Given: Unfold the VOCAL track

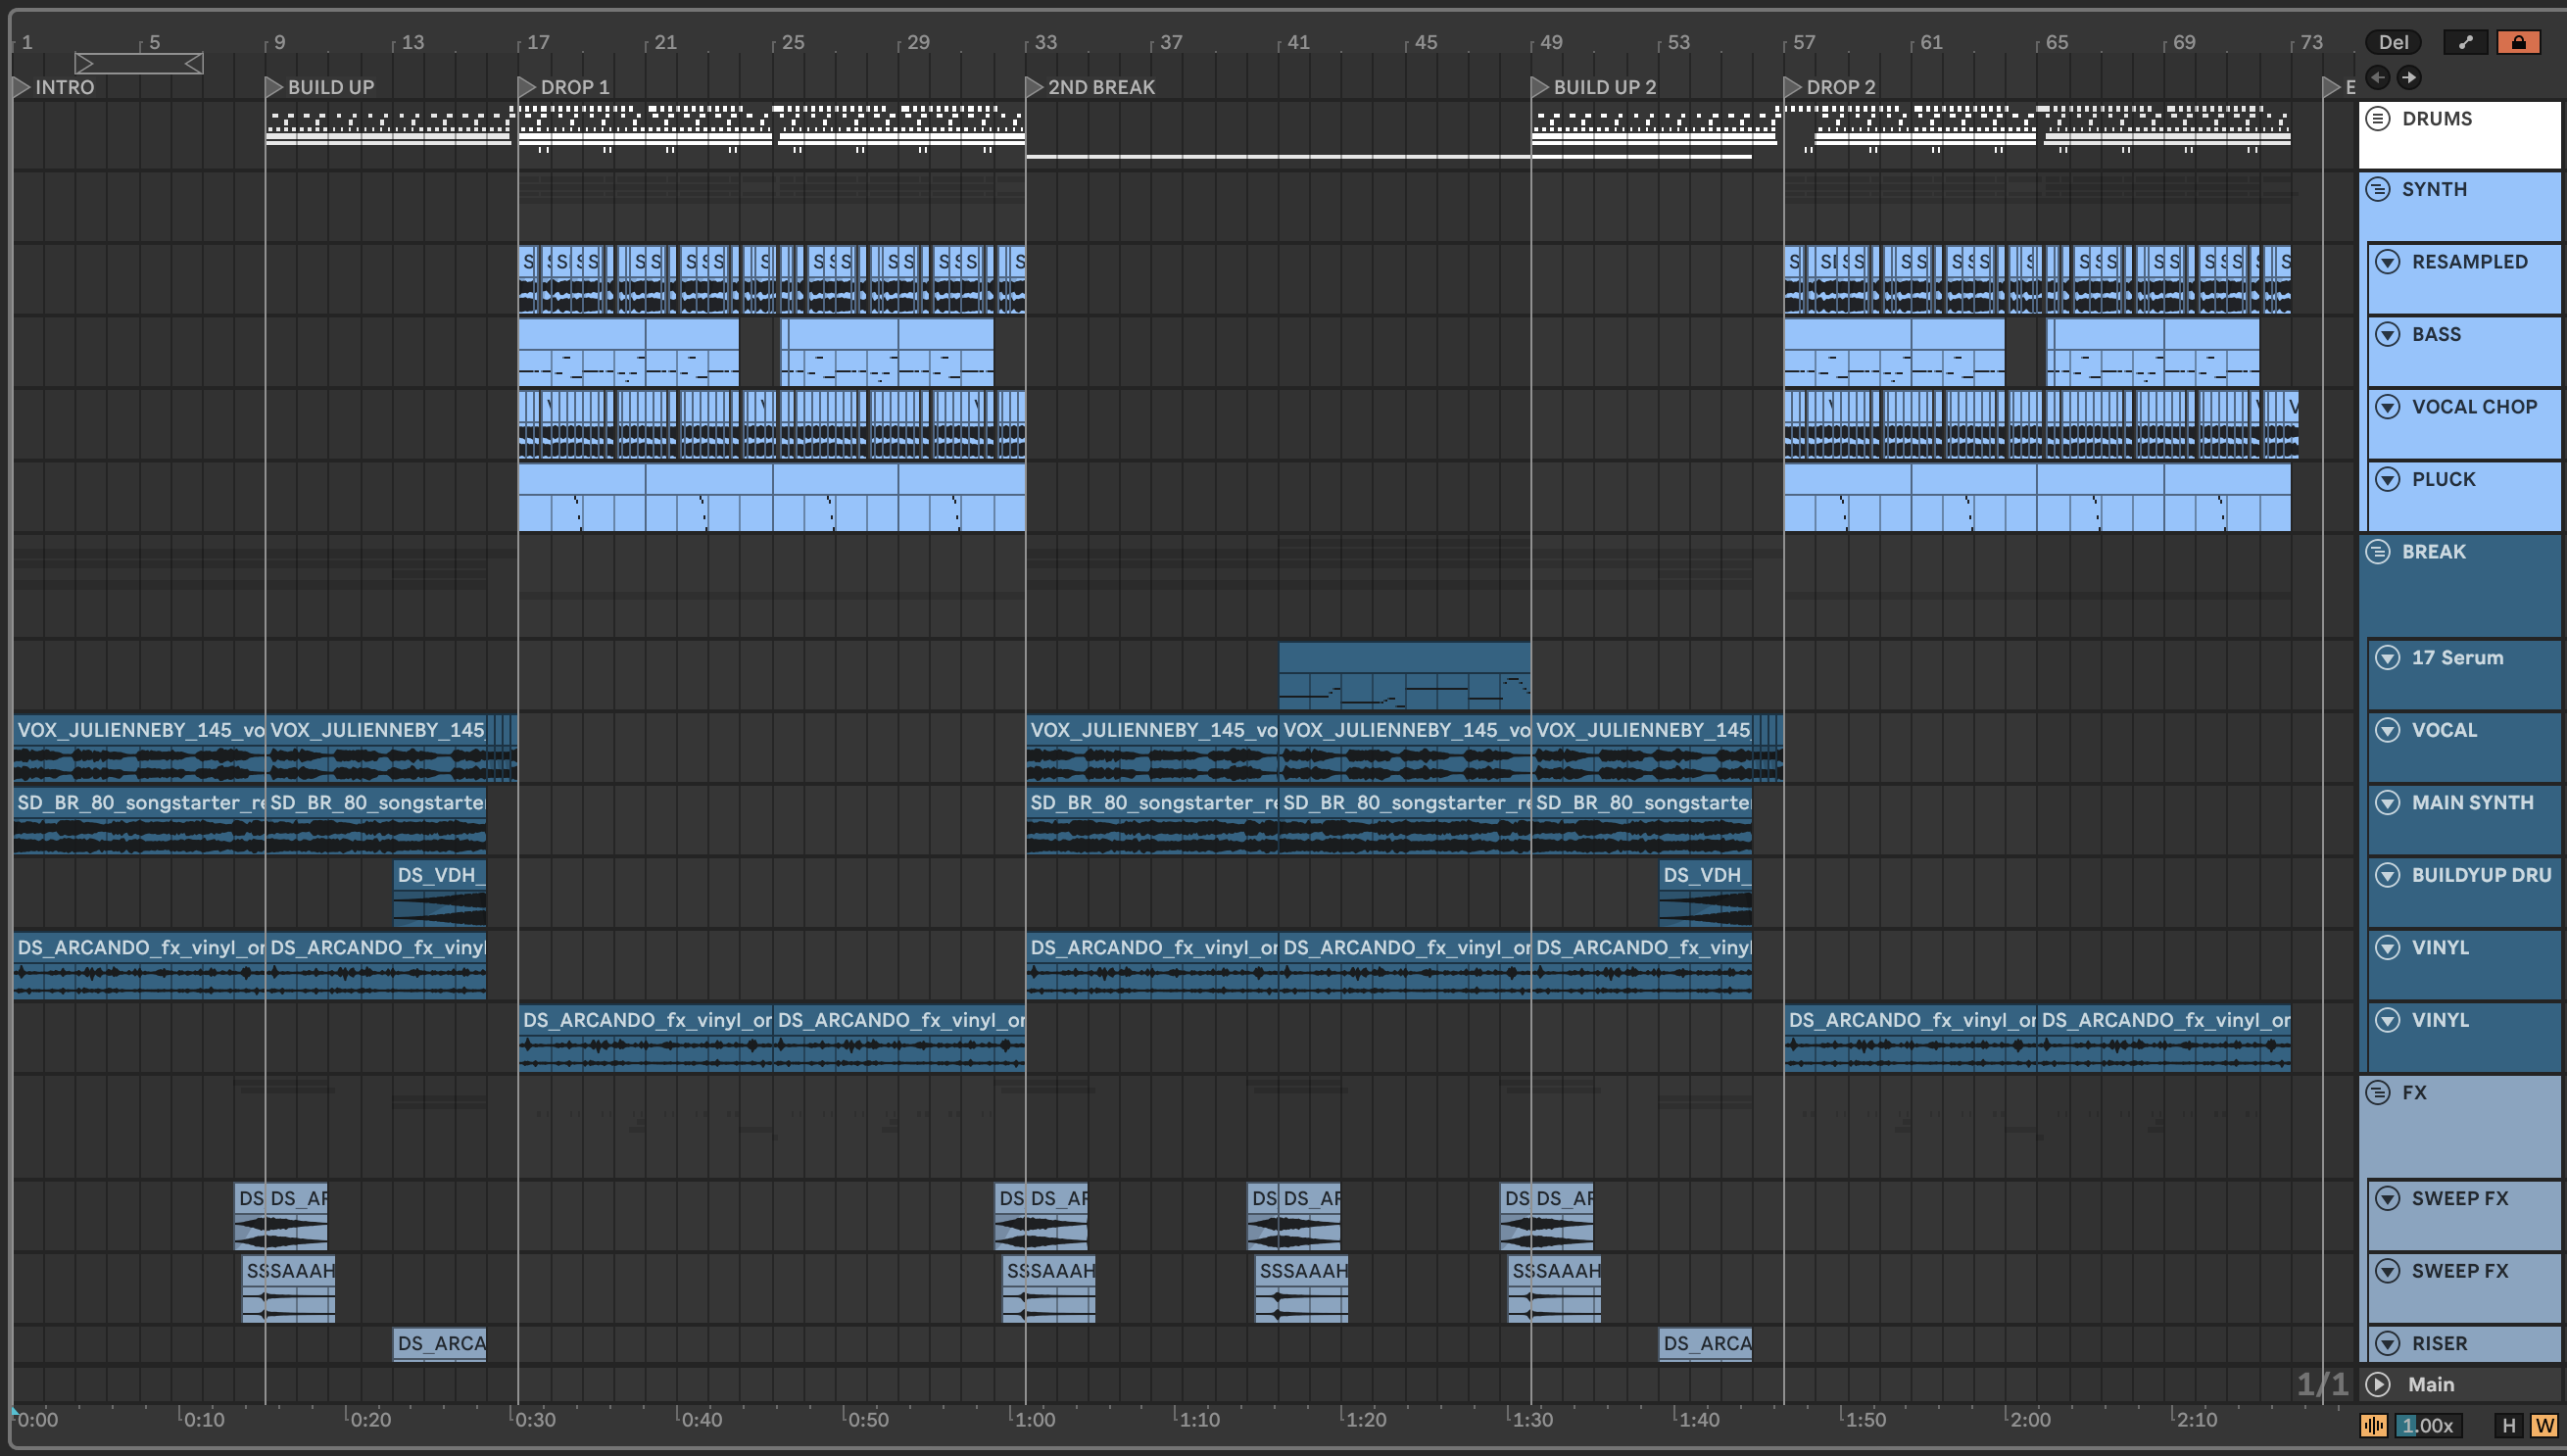Looking at the screenshot, I should (x=2387, y=730).
